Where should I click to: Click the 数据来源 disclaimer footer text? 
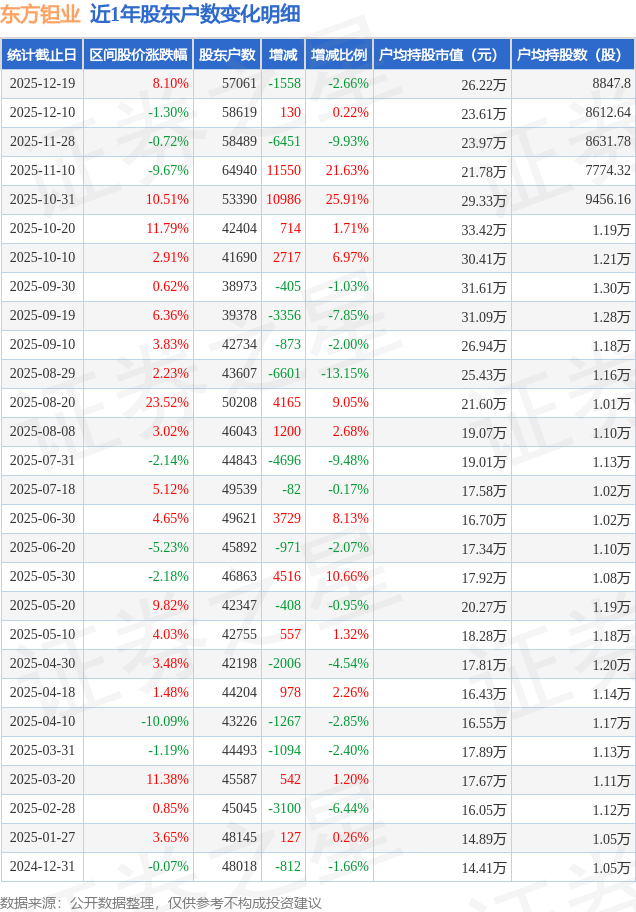[161, 902]
